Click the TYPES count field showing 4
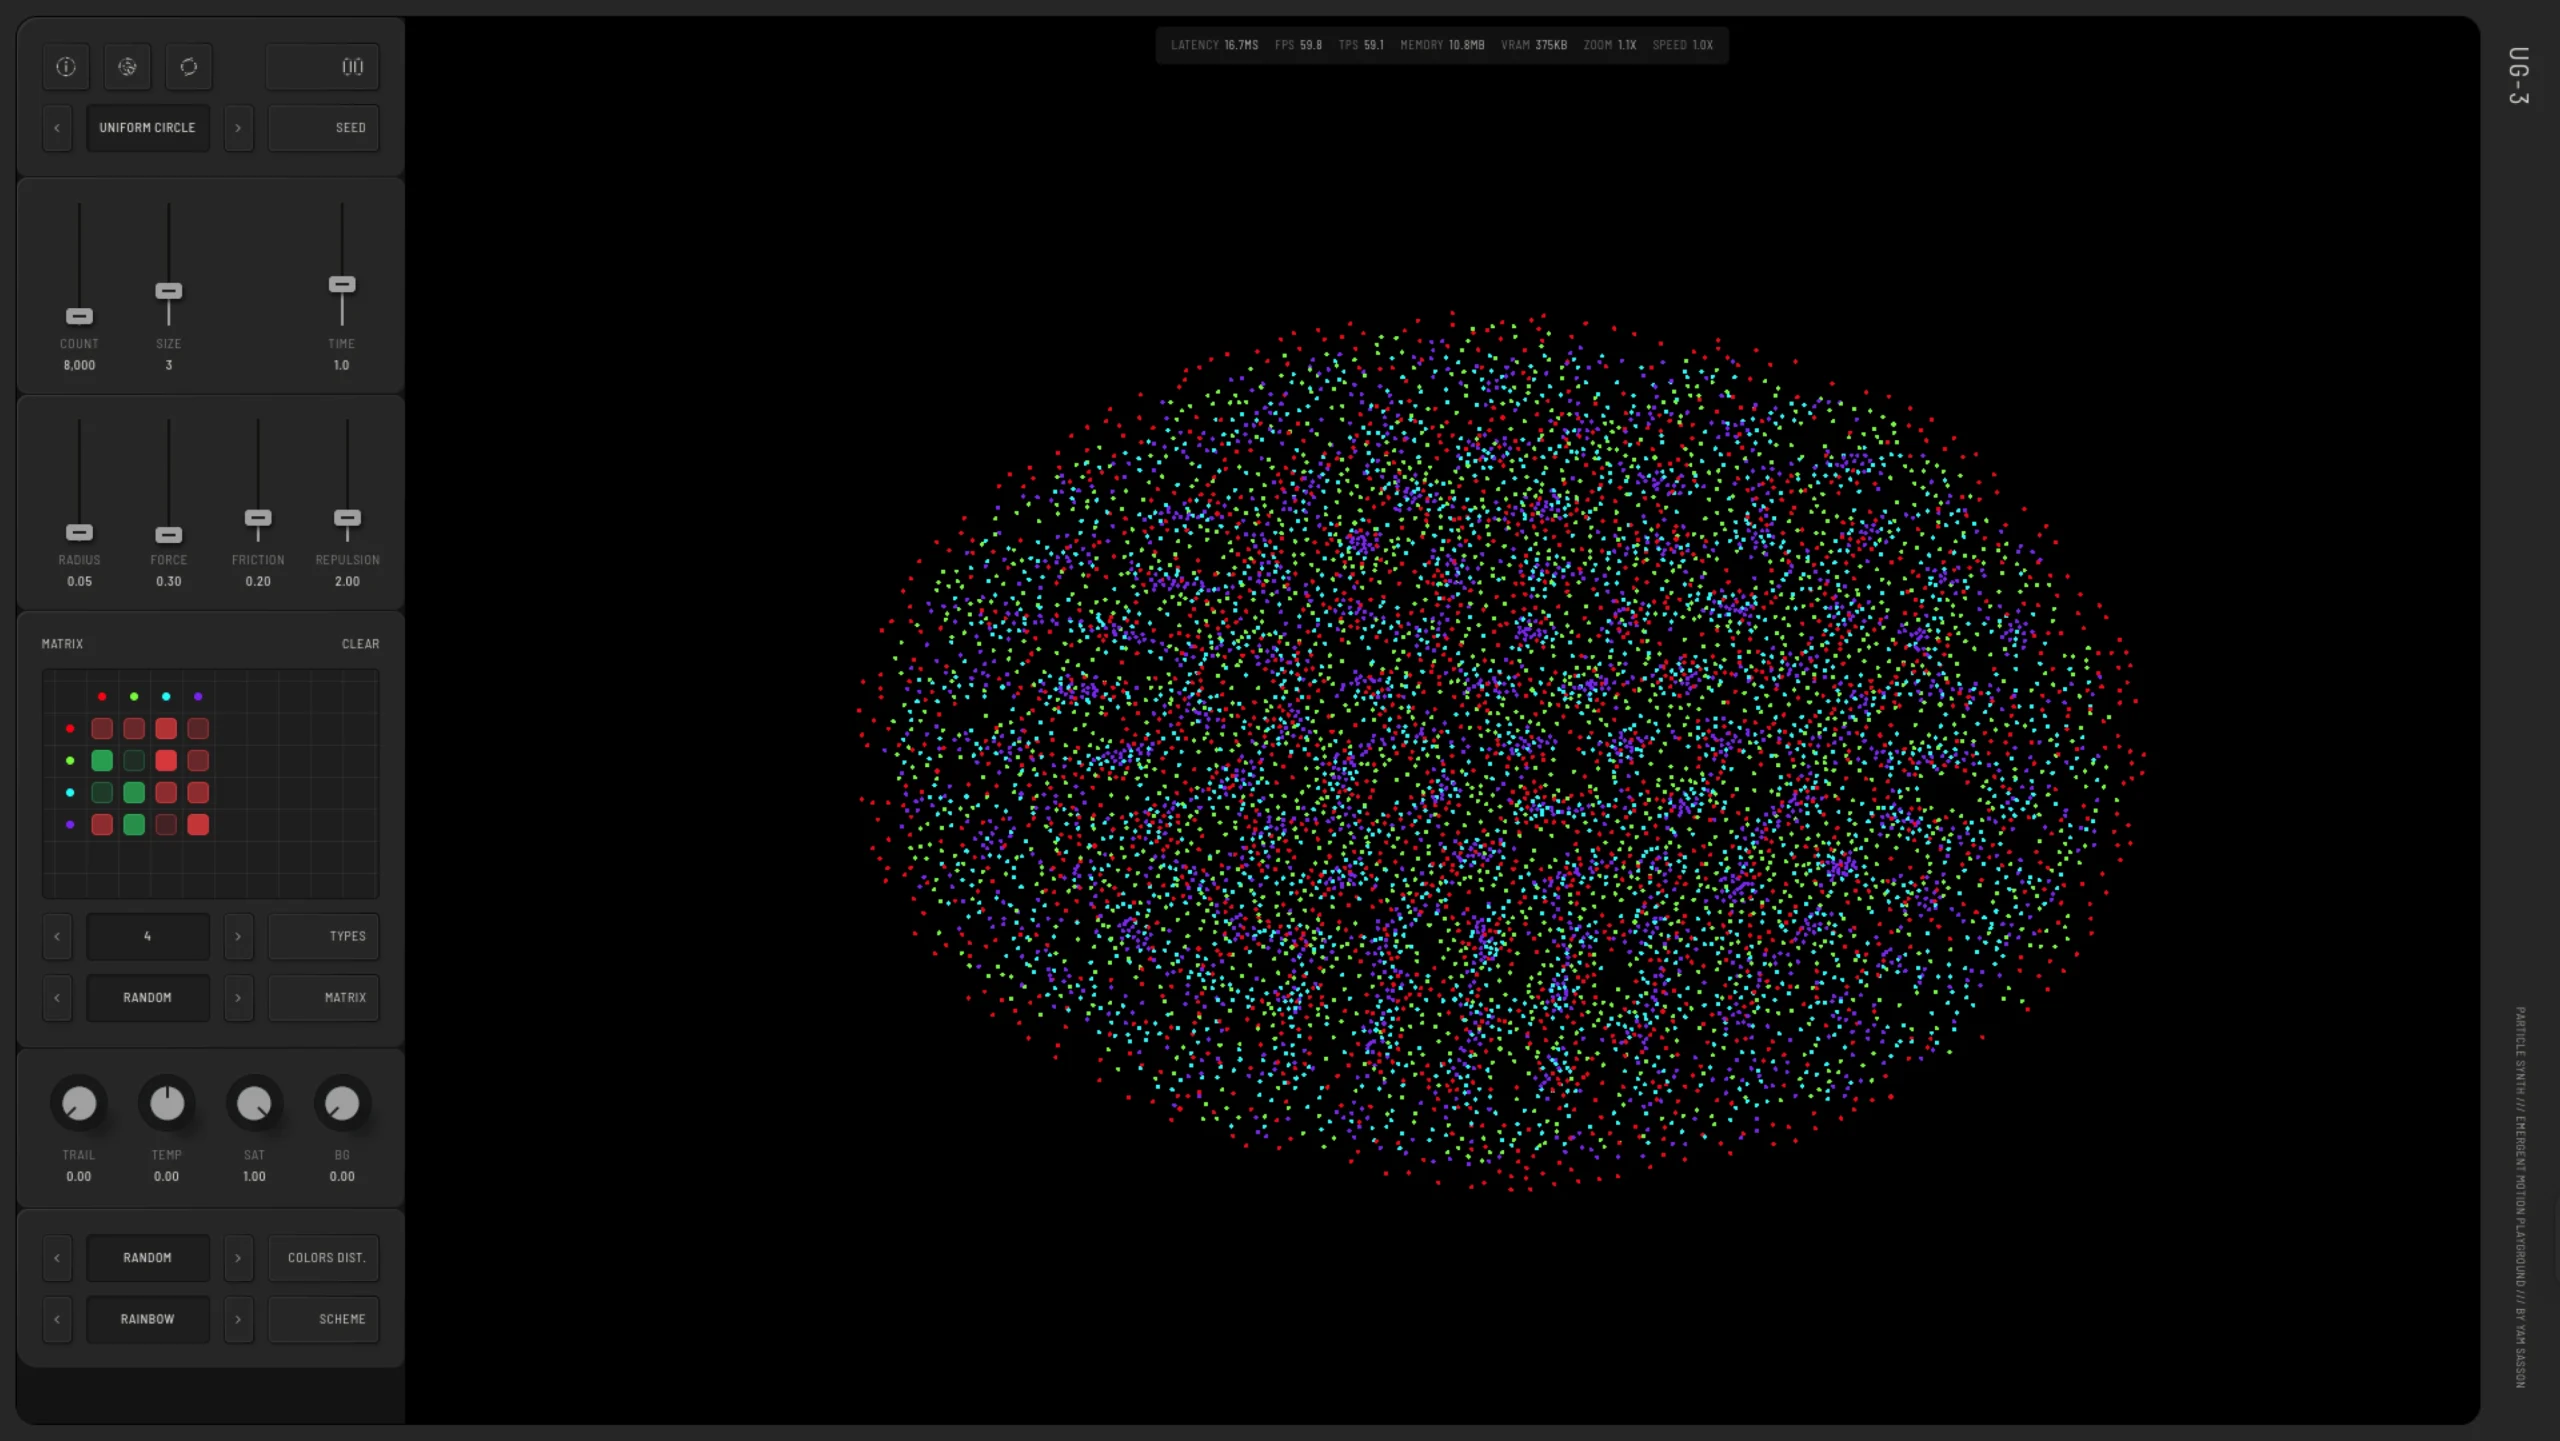The width and height of the screenshot is (2560, 1441). tap(147, 936)
